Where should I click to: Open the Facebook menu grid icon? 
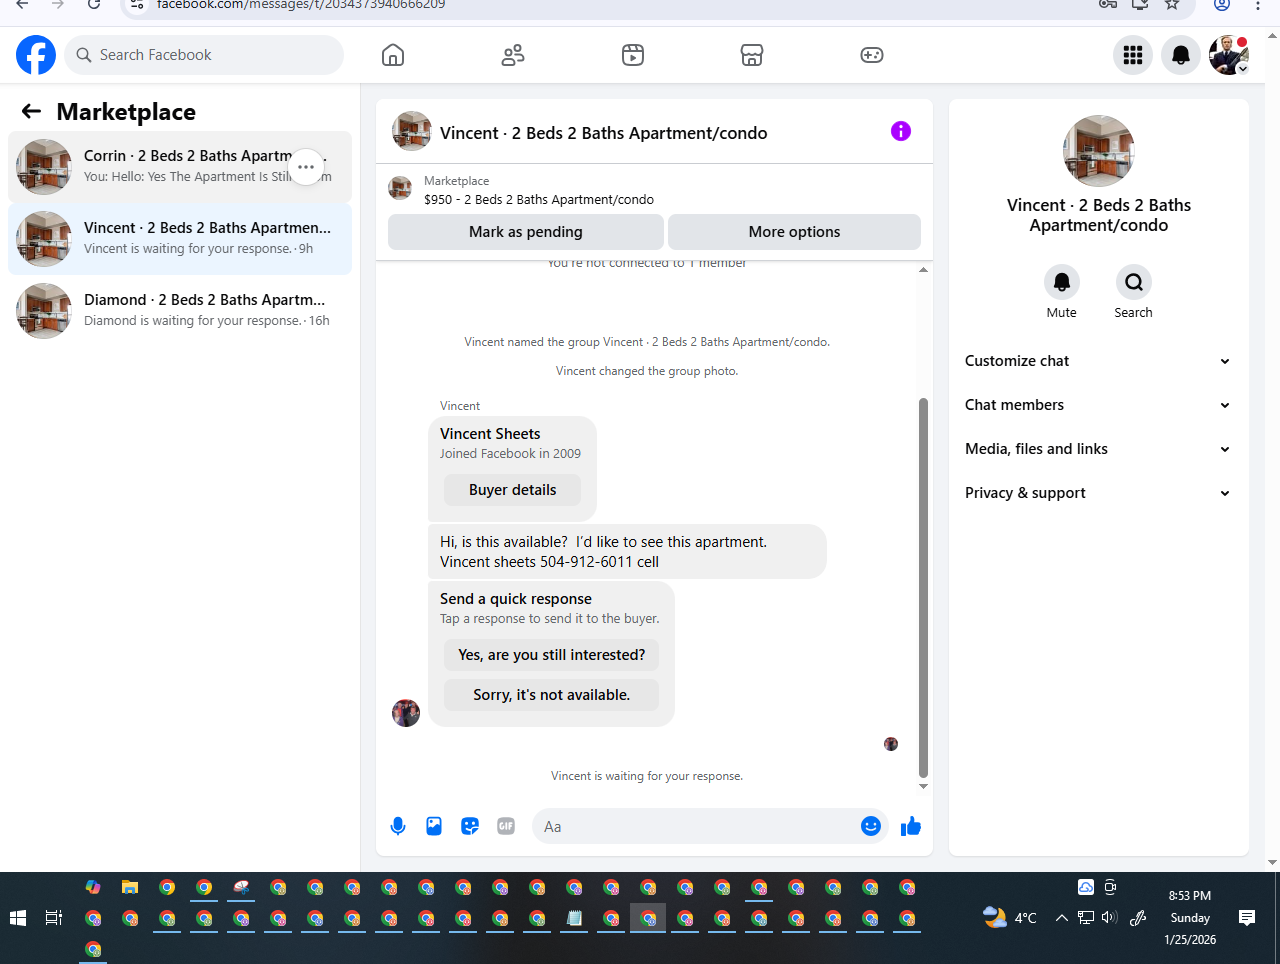tap(1133, 55)
